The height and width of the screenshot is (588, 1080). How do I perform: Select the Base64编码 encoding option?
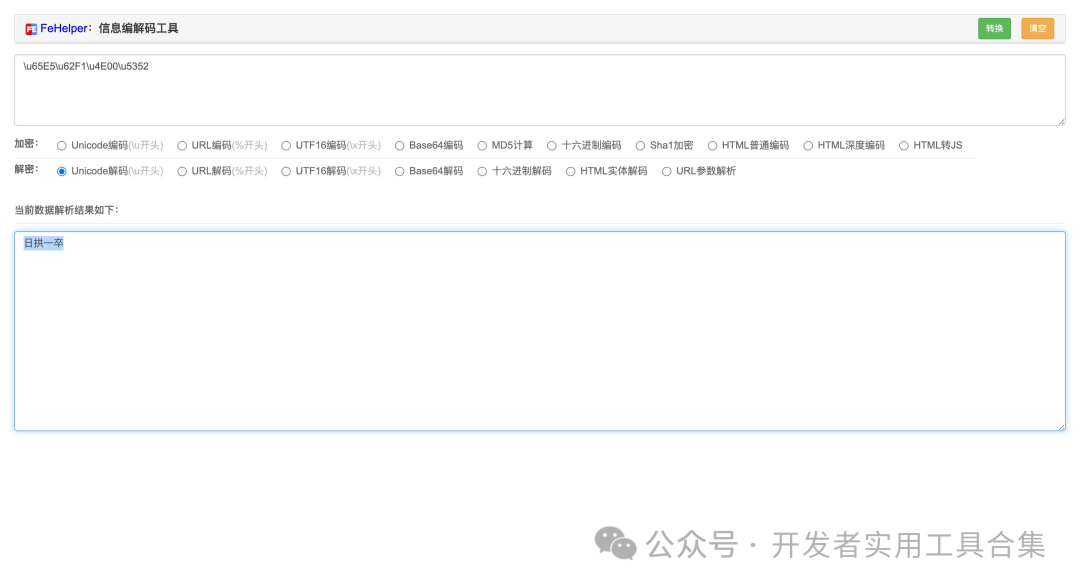pyautogui.click(x=399, y=145)
